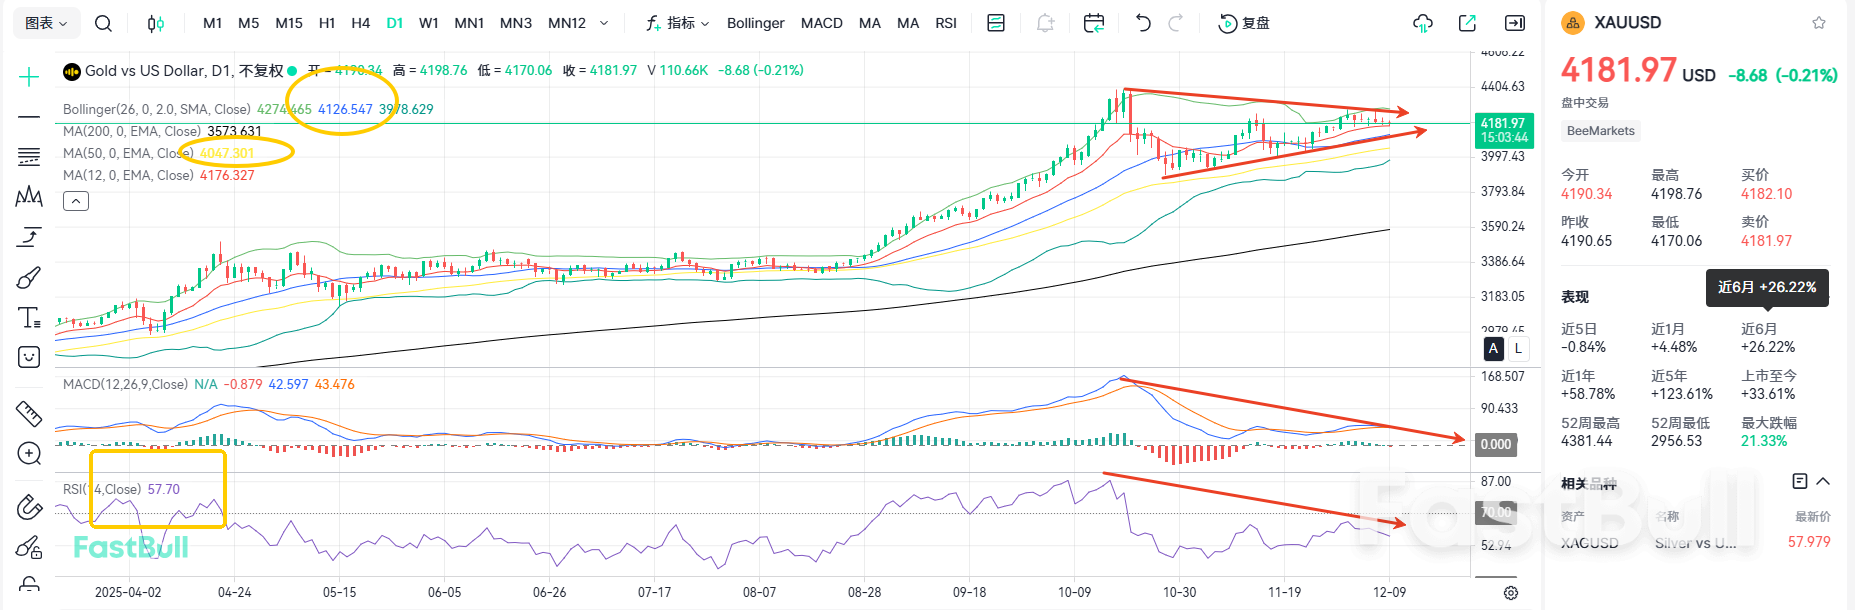
Task: Change chart style with candlestick icon
Action: click(155, 23)
